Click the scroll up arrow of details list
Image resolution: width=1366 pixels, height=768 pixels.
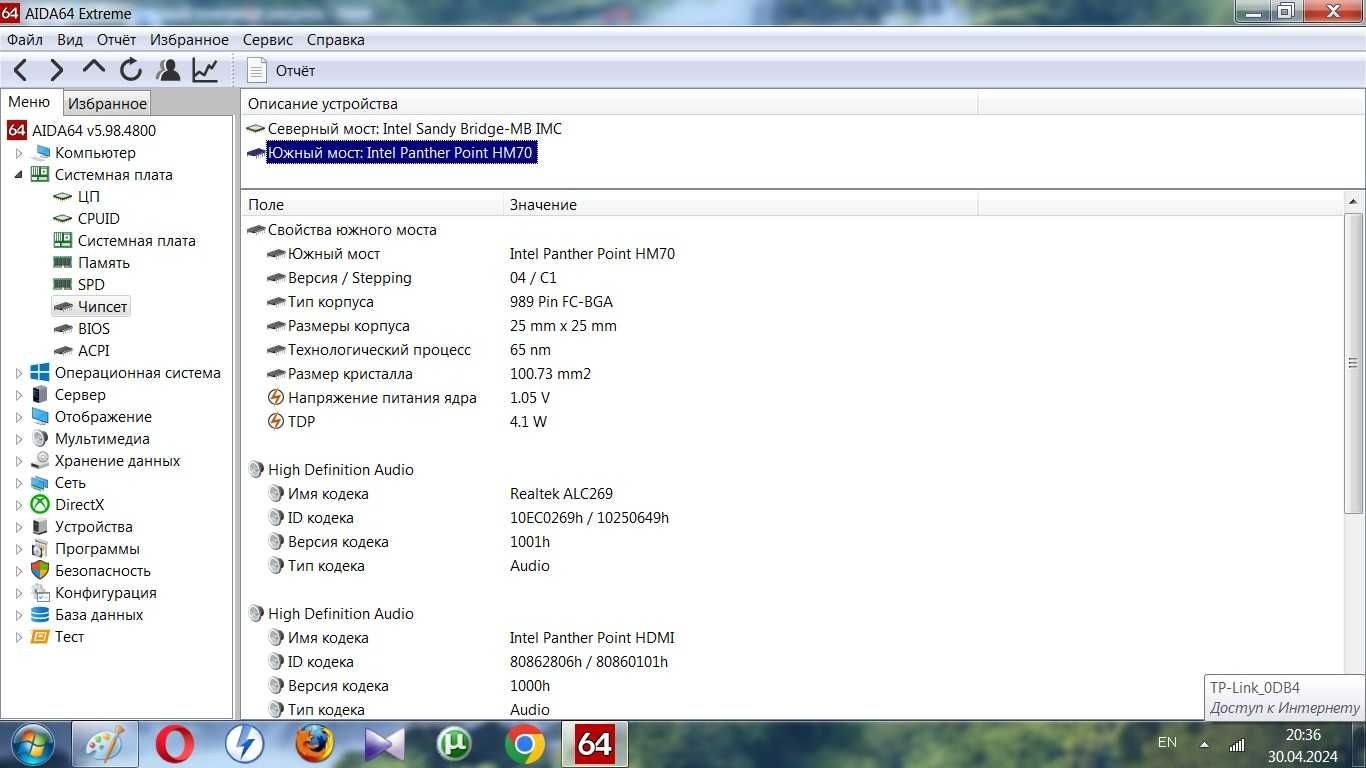(1354, 203)
